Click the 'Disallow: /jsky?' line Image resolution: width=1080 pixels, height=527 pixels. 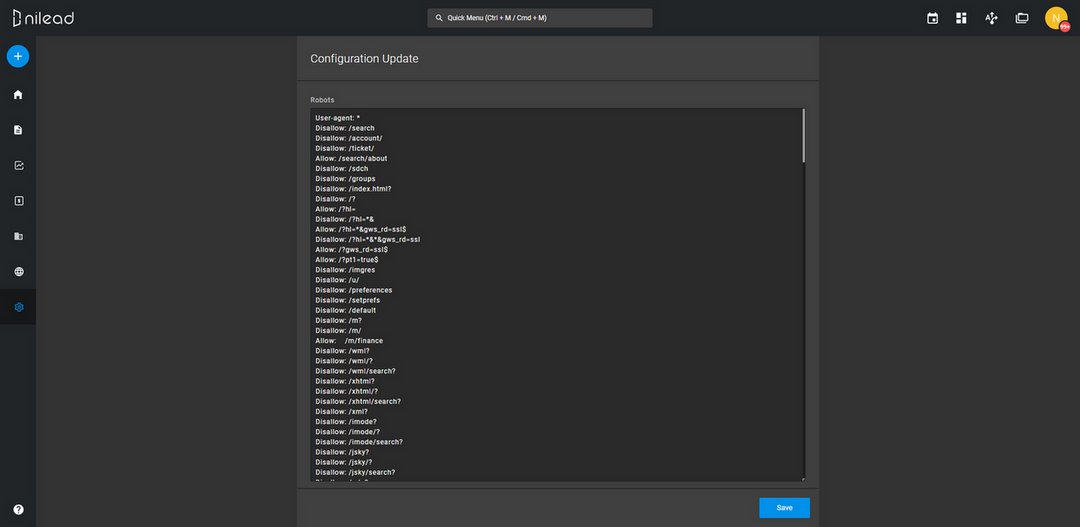coord(342,452)
